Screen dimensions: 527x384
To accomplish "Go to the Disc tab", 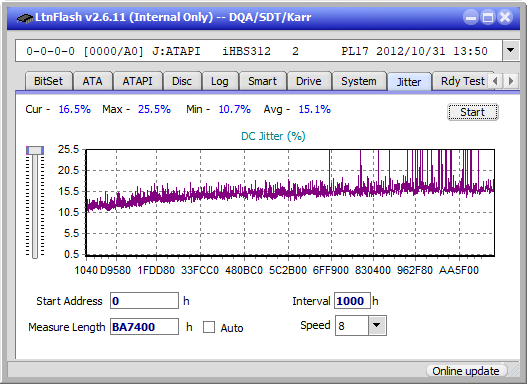I will coord(182,81).
